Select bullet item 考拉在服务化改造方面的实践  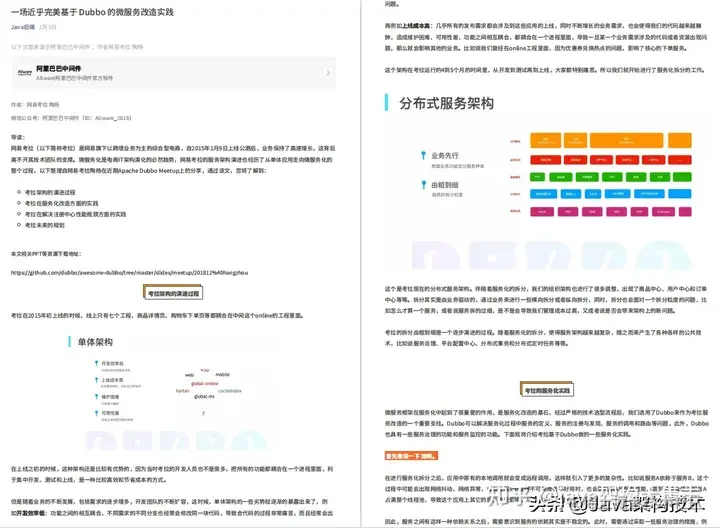(62, 203)
